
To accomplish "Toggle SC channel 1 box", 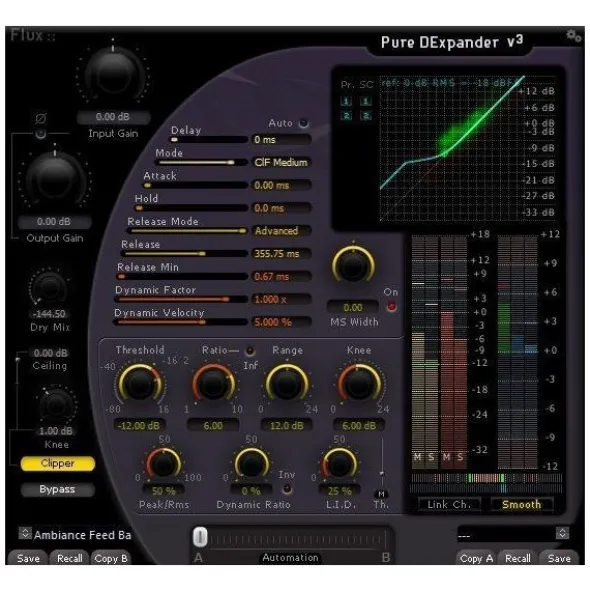I will point(365,101).
